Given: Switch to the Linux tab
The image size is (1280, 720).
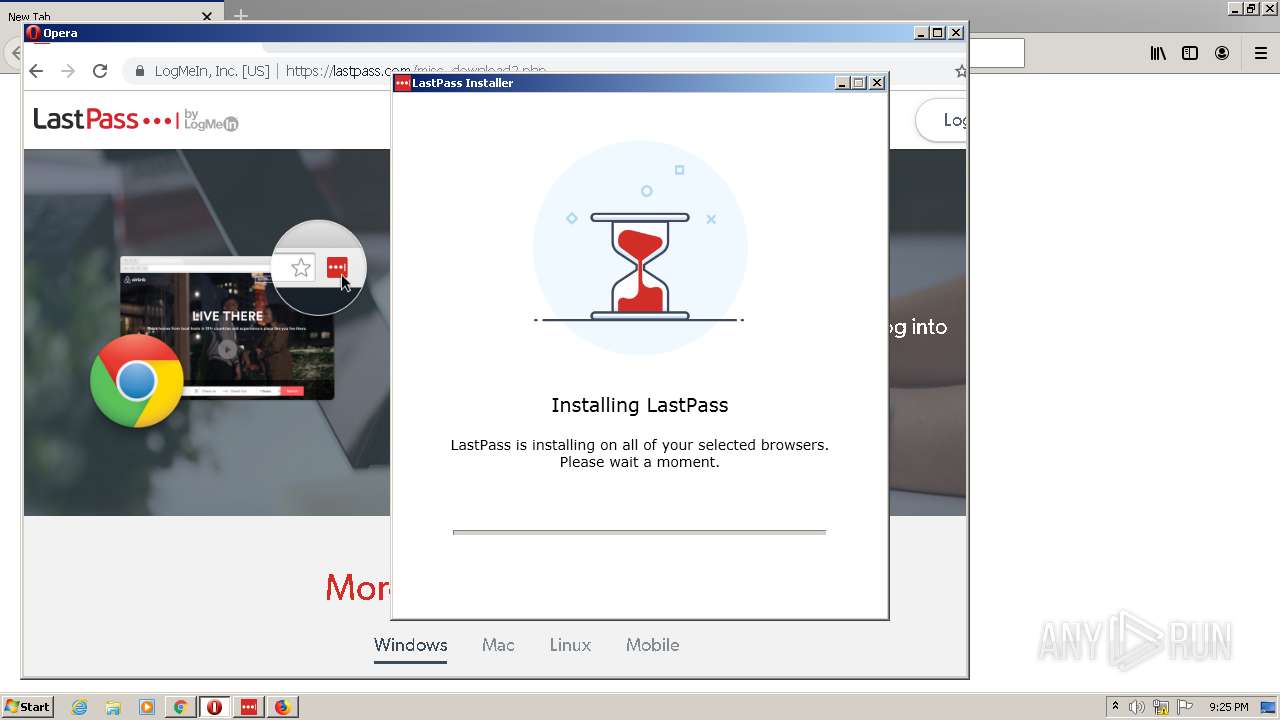Looking at the screenshot, I should pyautogui.click(x=570, y=645).
